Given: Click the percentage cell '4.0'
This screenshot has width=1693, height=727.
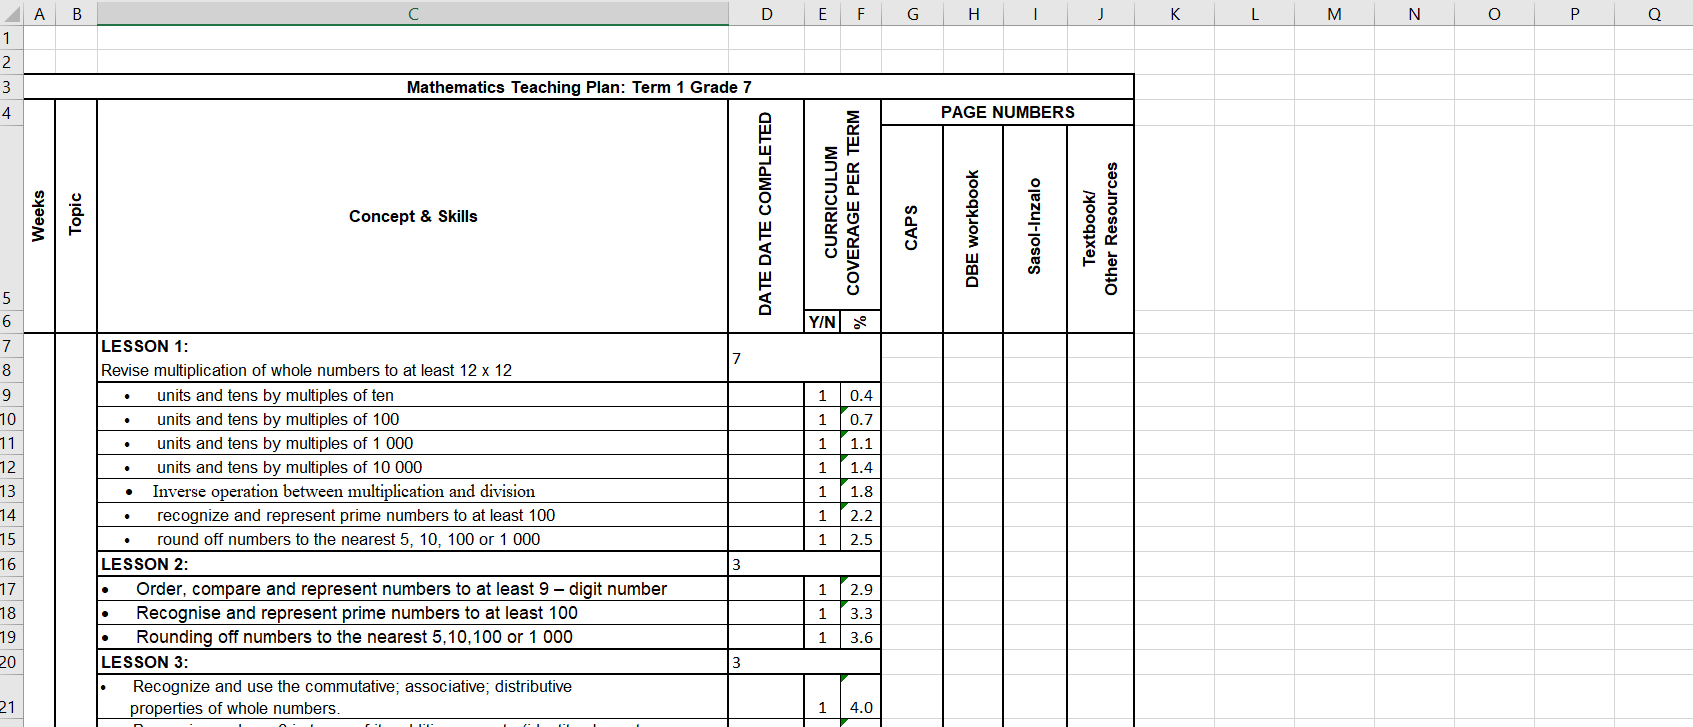Looking at the screenshot, I should (860, 697).
